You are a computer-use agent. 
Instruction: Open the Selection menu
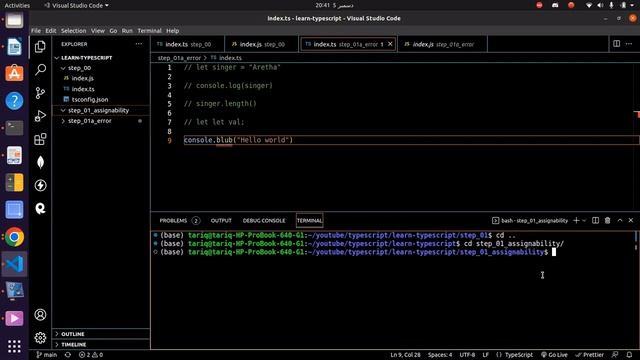(x=73, y=31)
